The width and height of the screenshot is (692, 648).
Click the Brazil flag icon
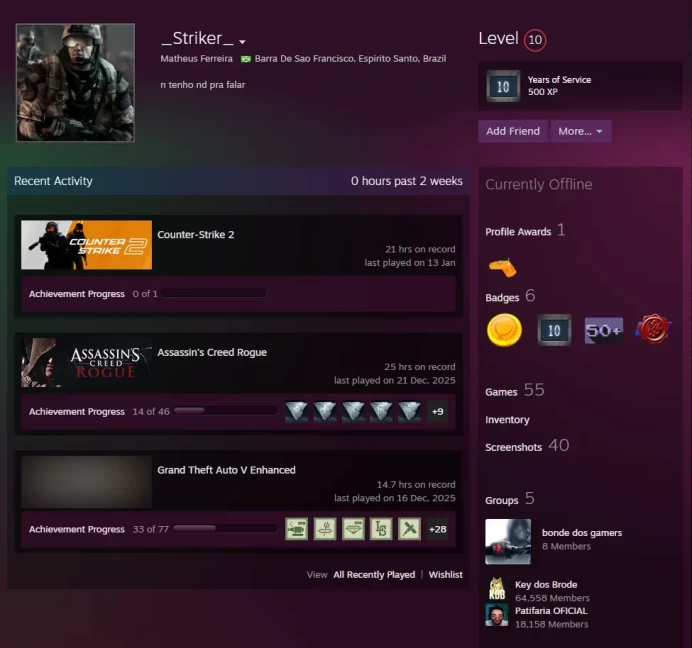click(246, 59)
